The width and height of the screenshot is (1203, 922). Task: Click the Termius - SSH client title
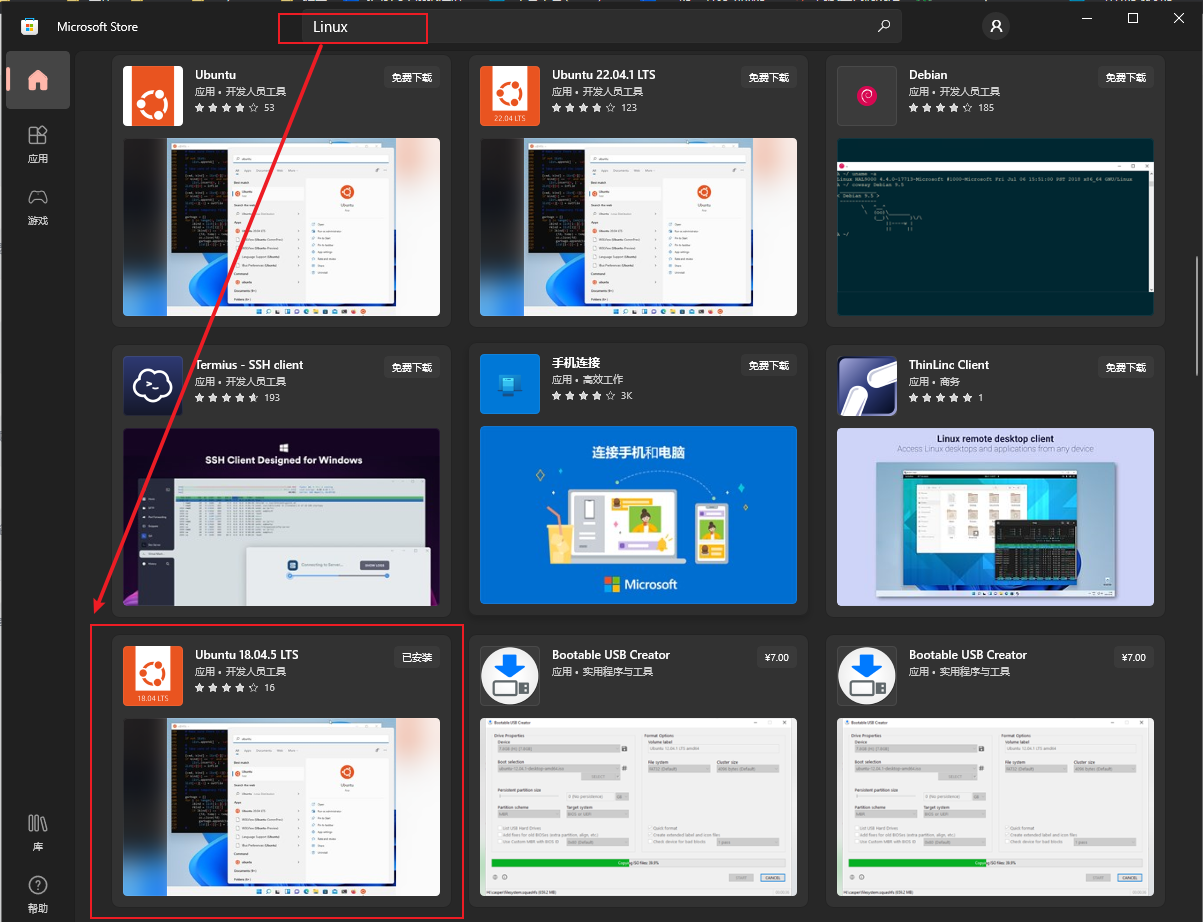[249, 365]
